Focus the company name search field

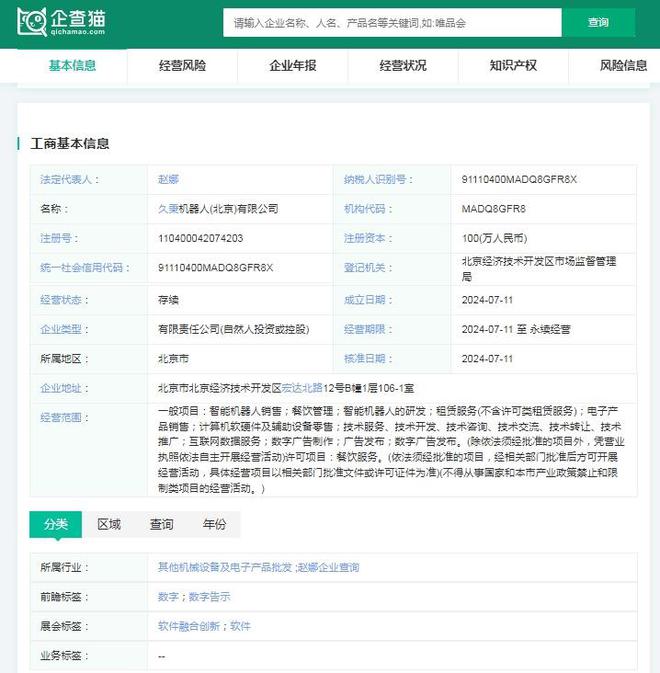click(392, 23)
